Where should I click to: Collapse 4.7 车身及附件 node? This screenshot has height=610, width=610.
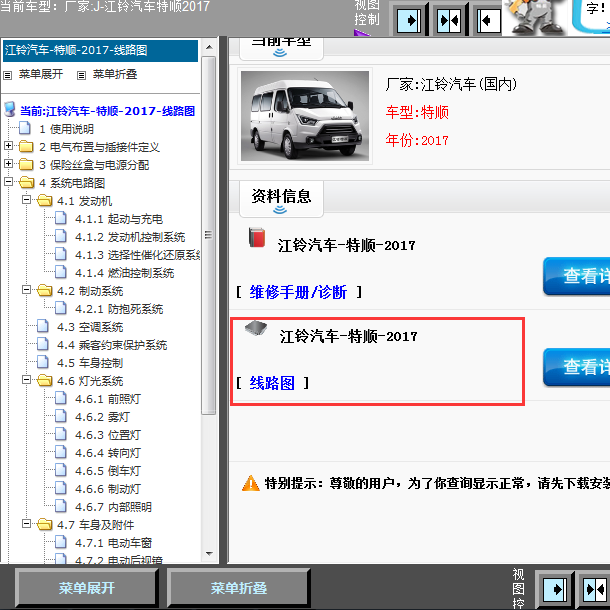click(x=26, y=524)
